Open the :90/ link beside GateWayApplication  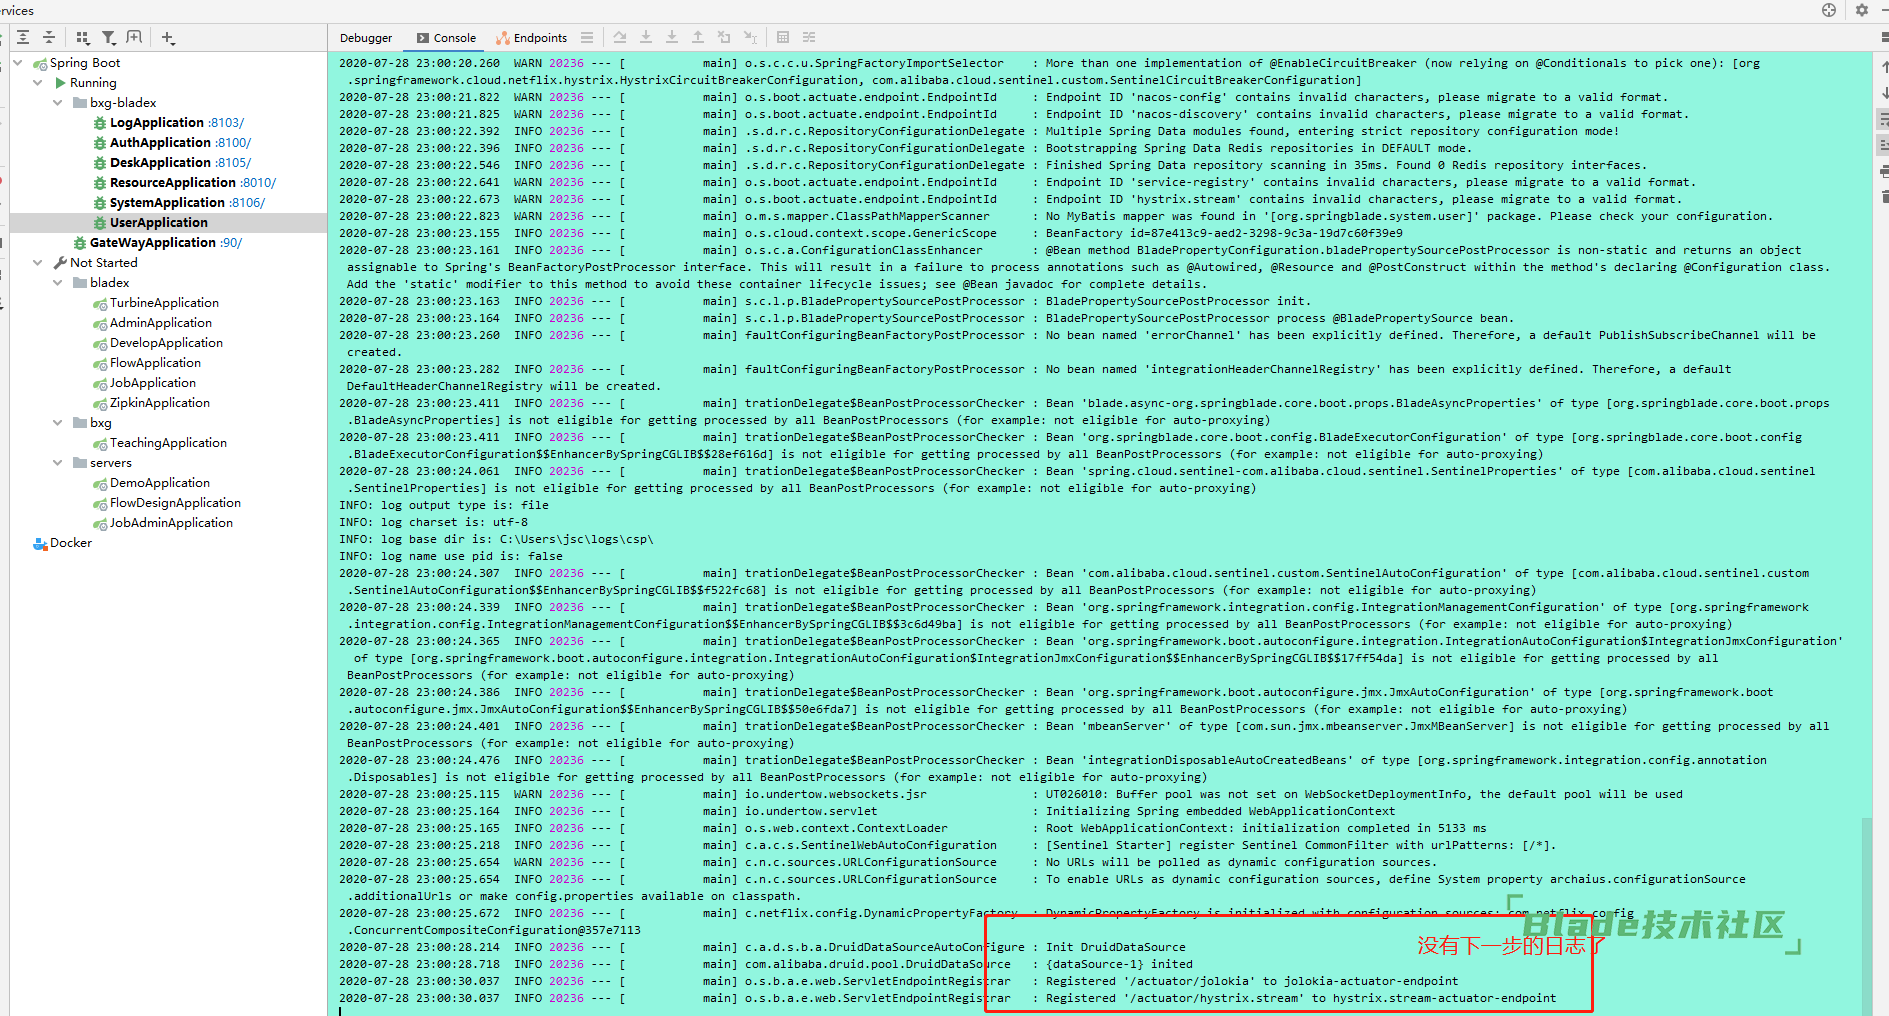(x=231, y=243)
